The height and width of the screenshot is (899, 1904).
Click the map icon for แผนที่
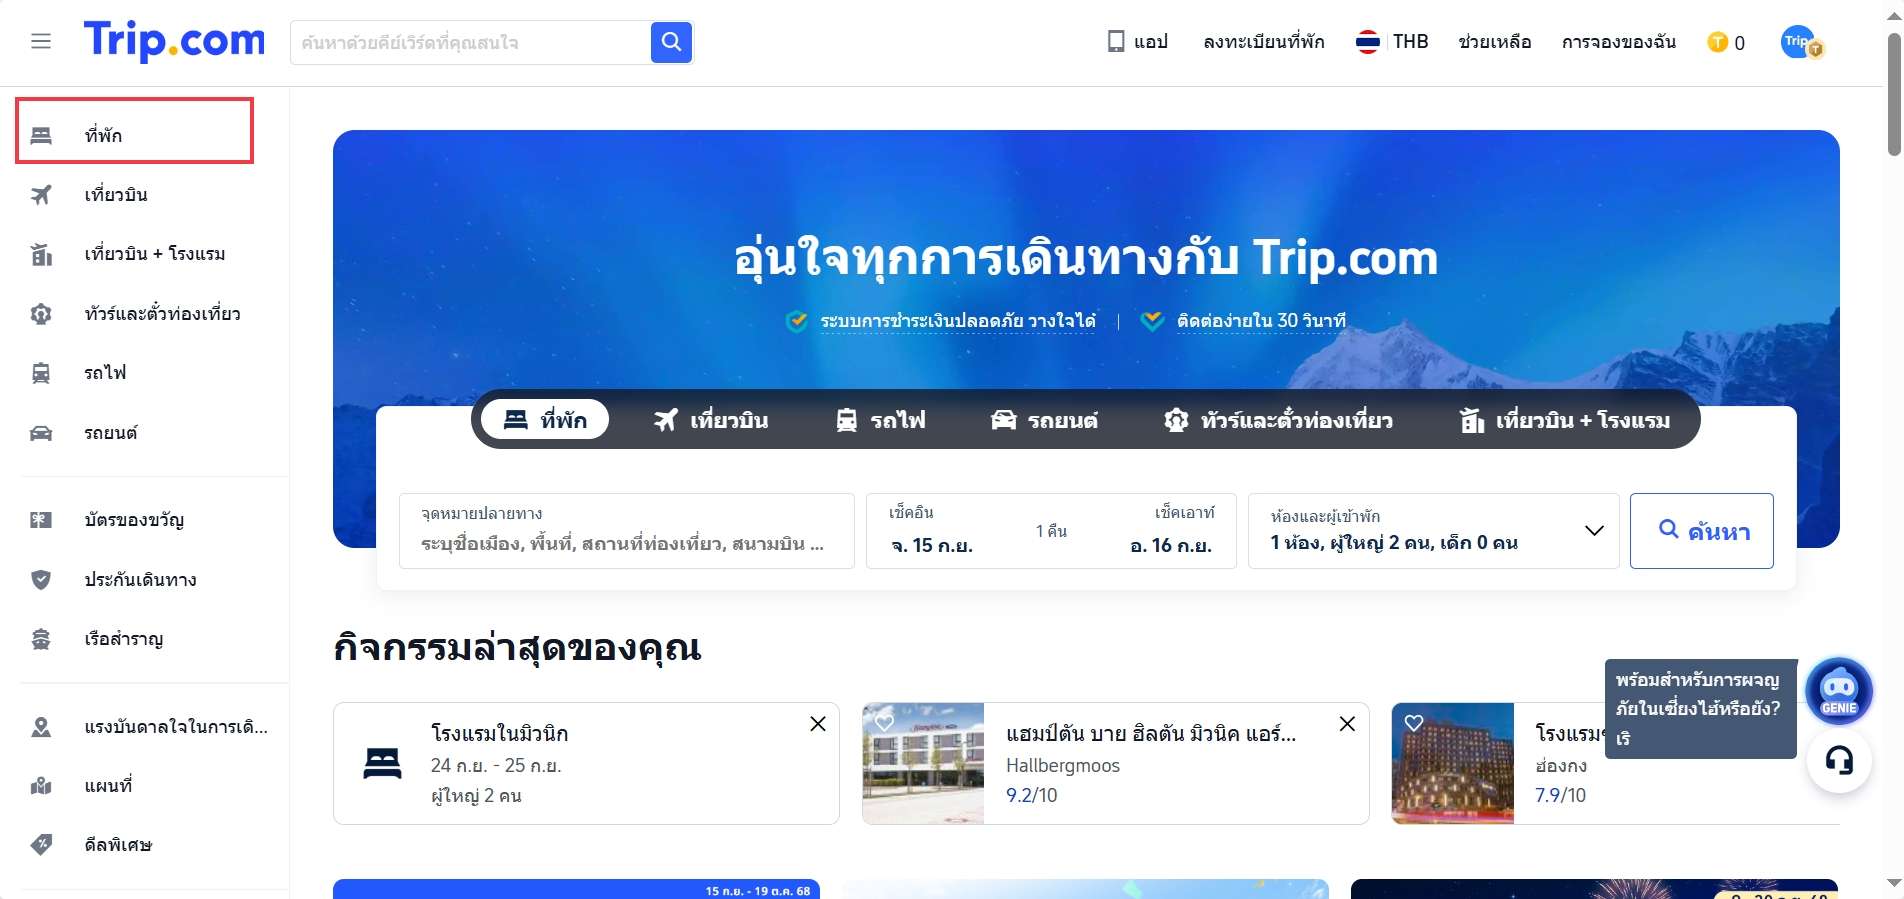click(41, 786)
